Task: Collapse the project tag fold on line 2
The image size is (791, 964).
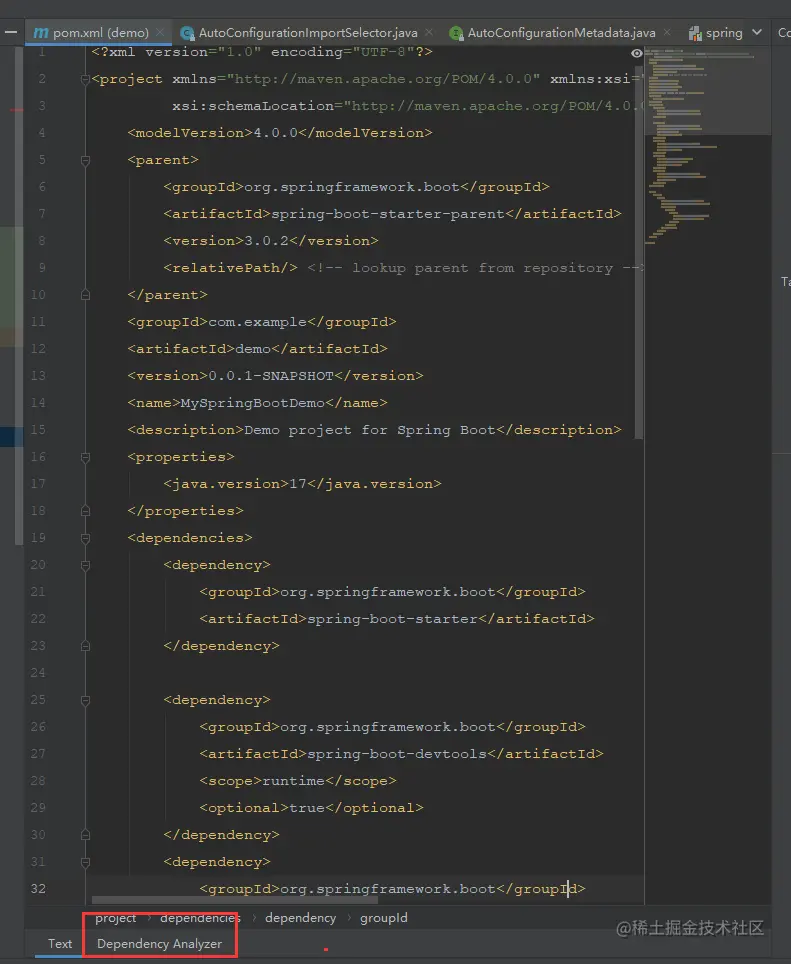Action: [x=85, y=79]
